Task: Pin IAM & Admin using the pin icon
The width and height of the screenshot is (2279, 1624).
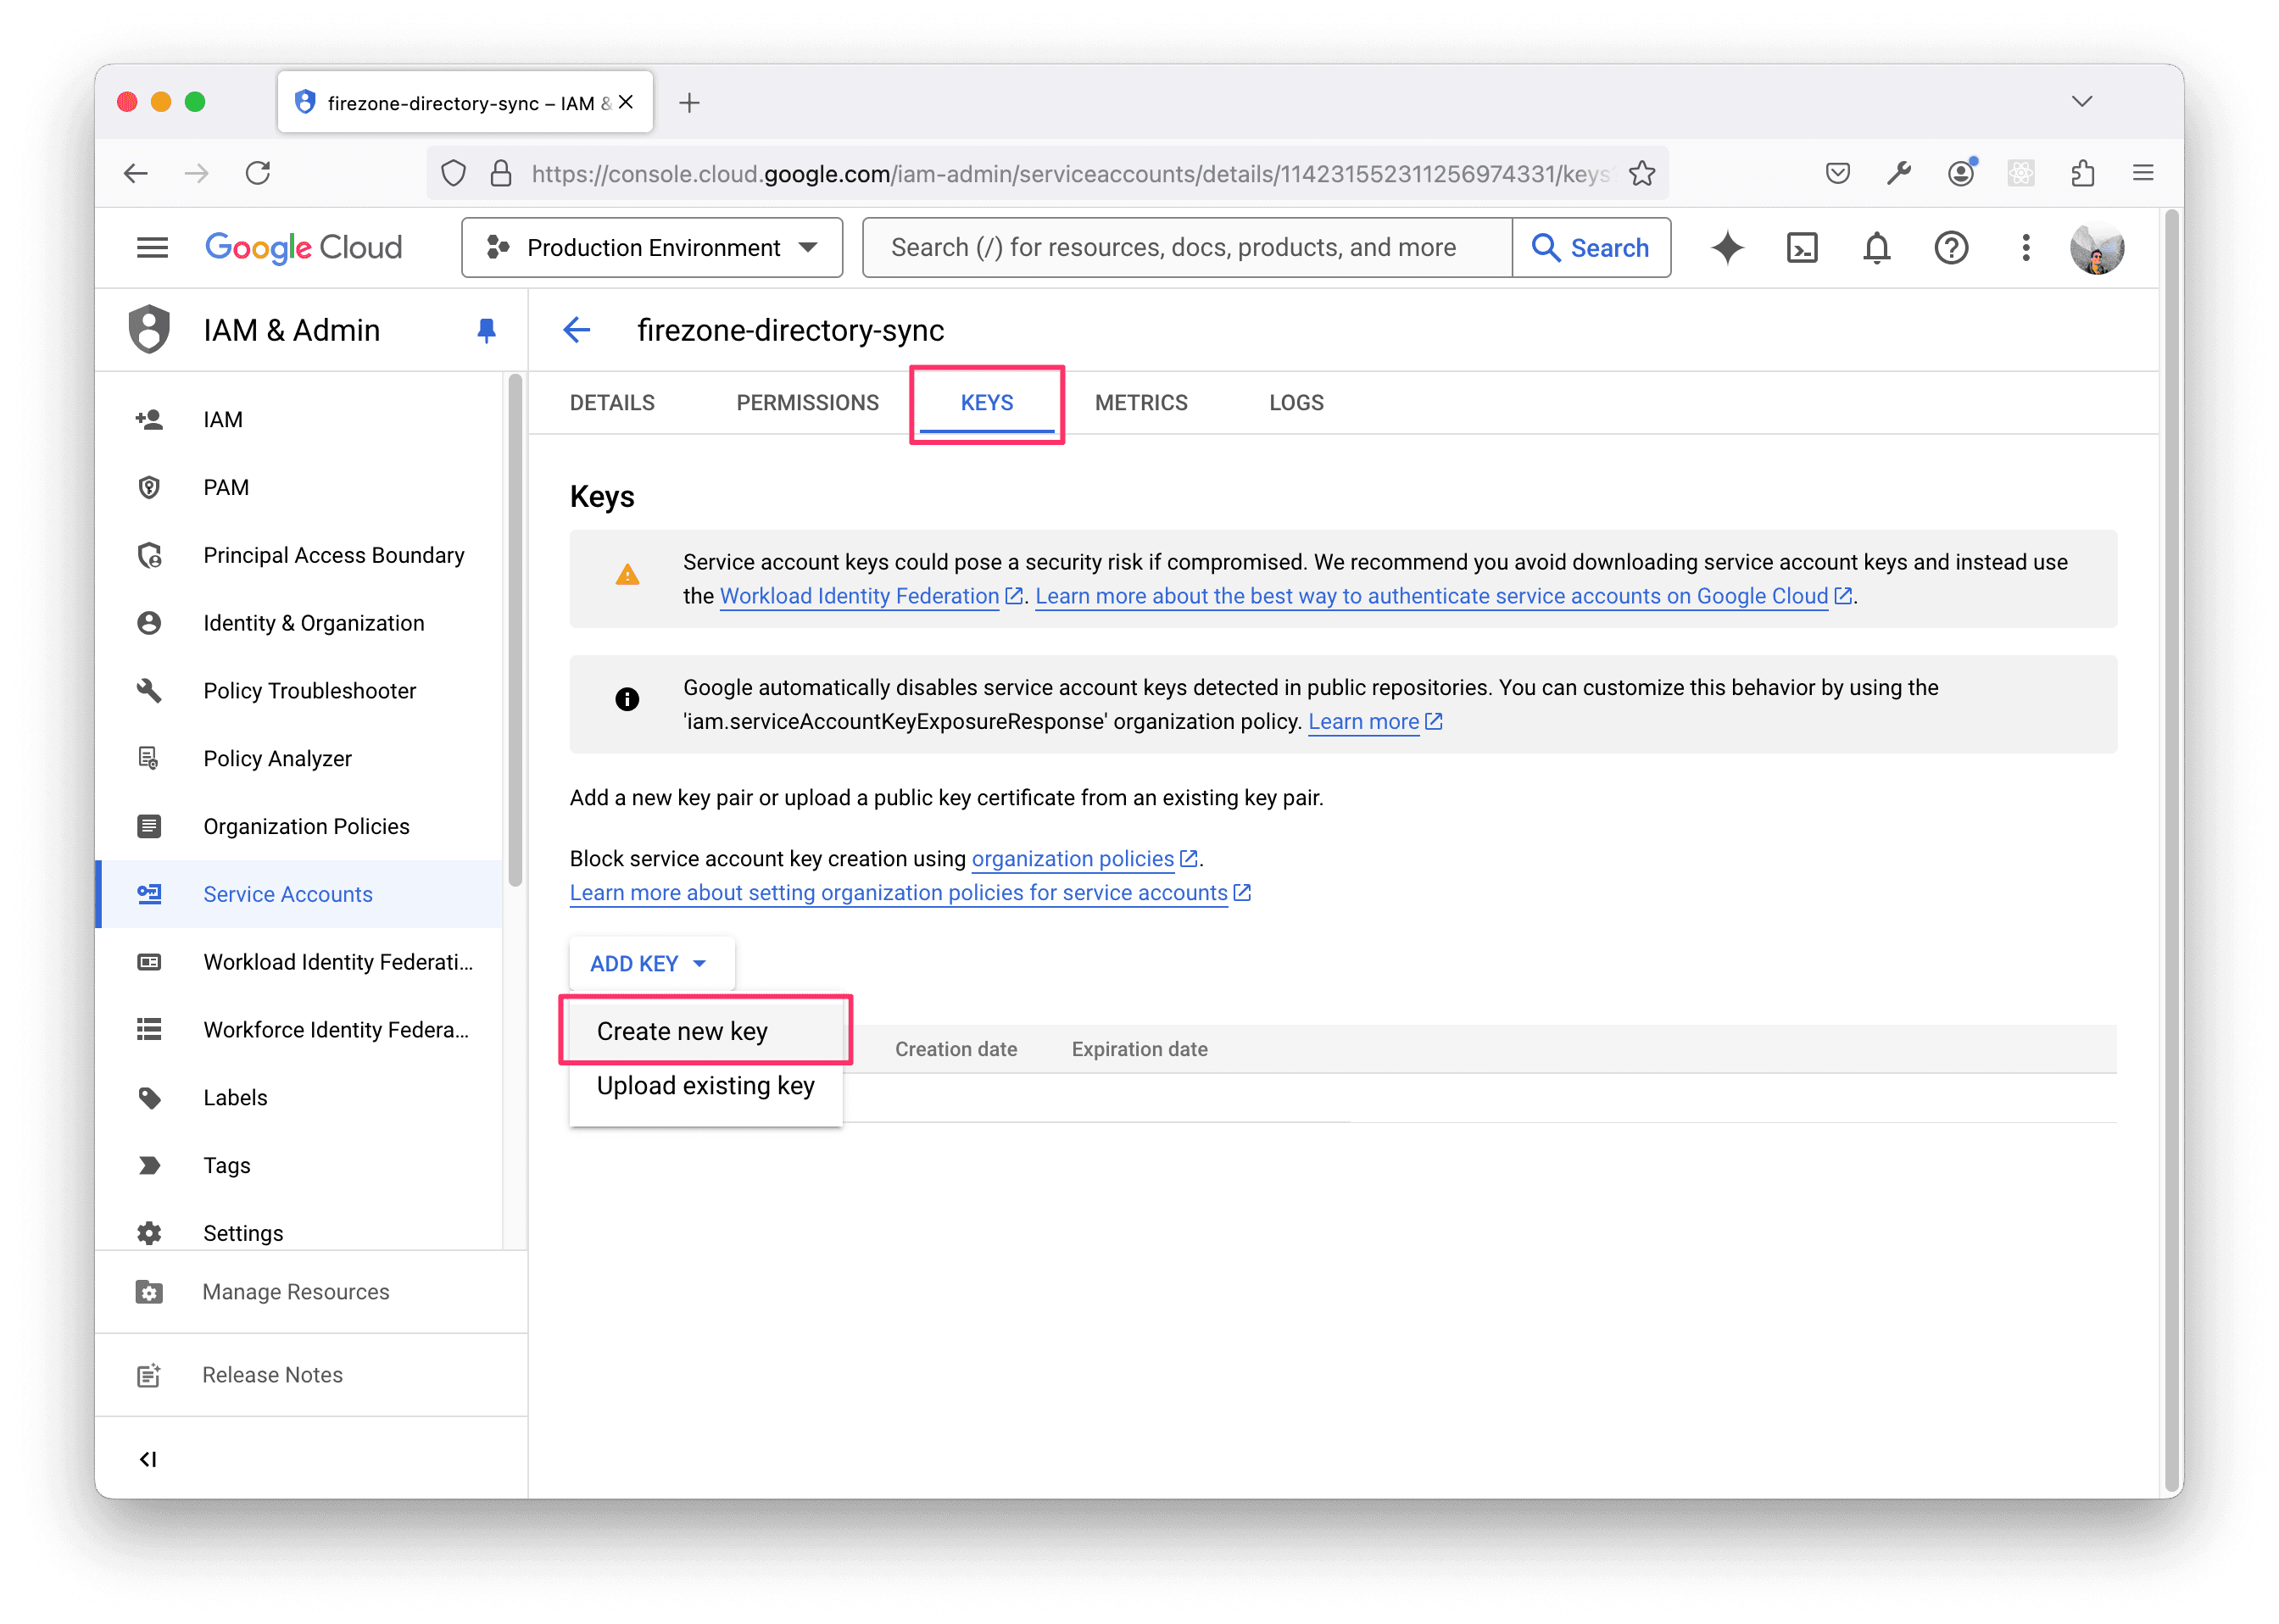Action: [x=486, y=329]
